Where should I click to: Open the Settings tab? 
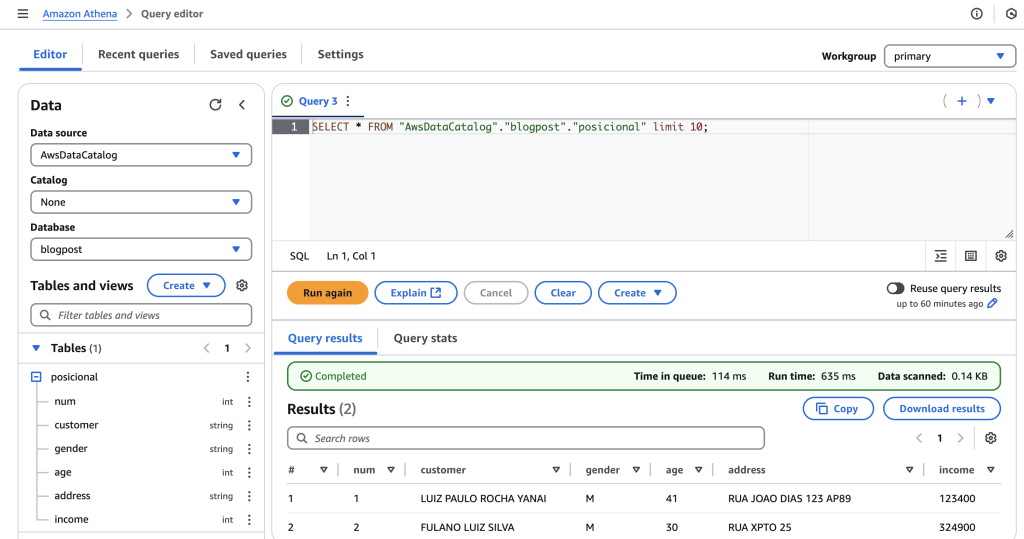click(x=340, y=54)
